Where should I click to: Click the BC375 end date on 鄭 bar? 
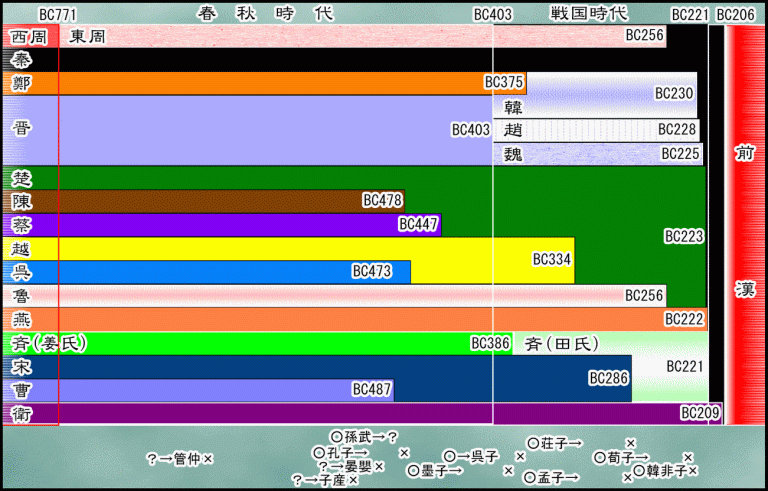click(504, 82)
